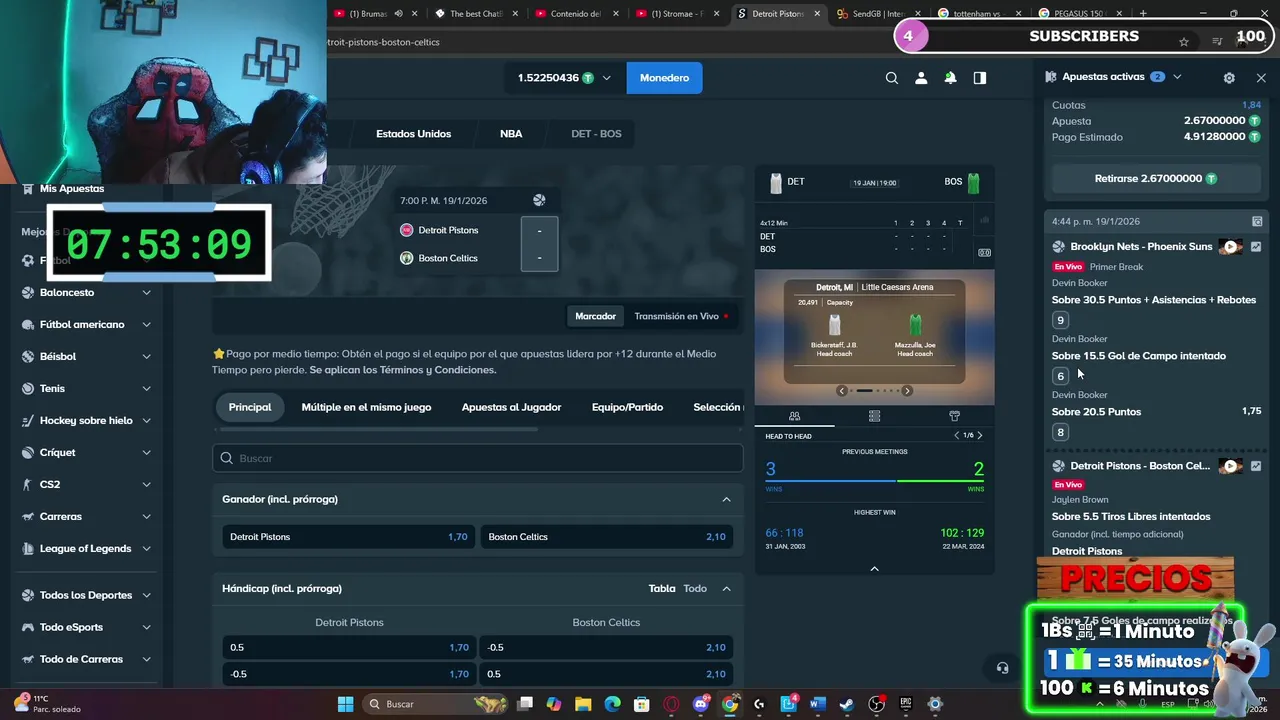Show previous head-to-head stat page

point(956,435)
